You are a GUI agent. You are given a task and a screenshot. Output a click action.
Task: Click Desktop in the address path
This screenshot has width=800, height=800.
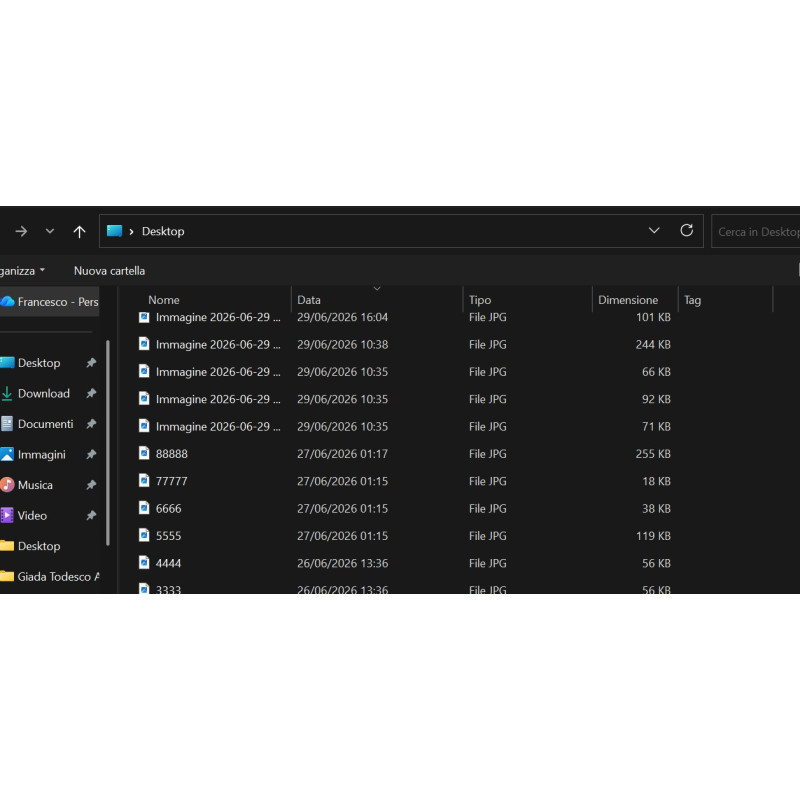163,231
